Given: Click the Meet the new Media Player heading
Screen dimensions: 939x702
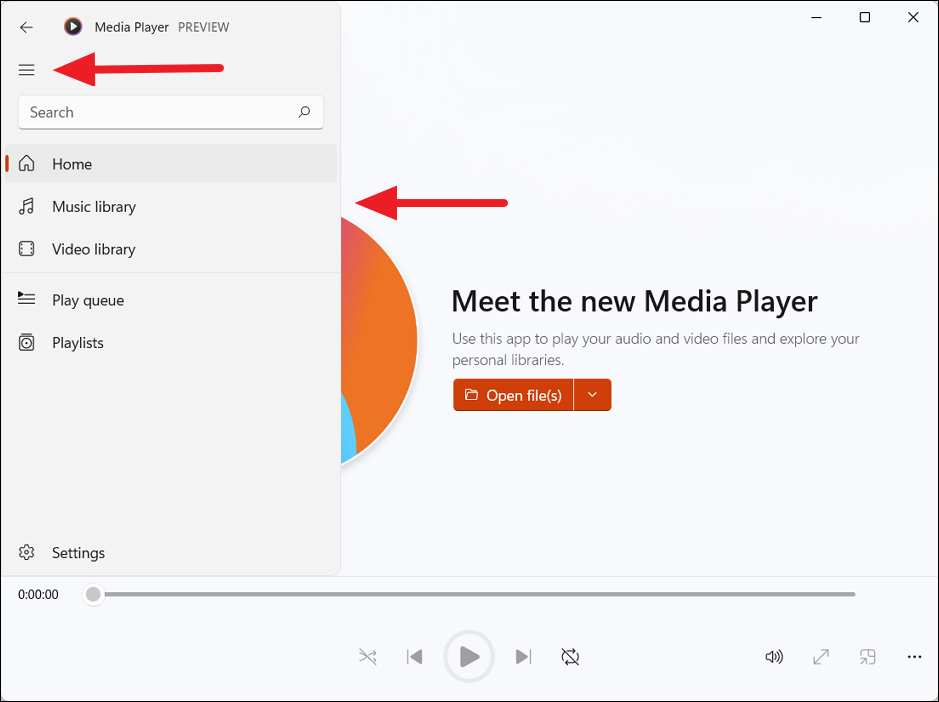Looking at the screenshot, I should pos(634,301).
